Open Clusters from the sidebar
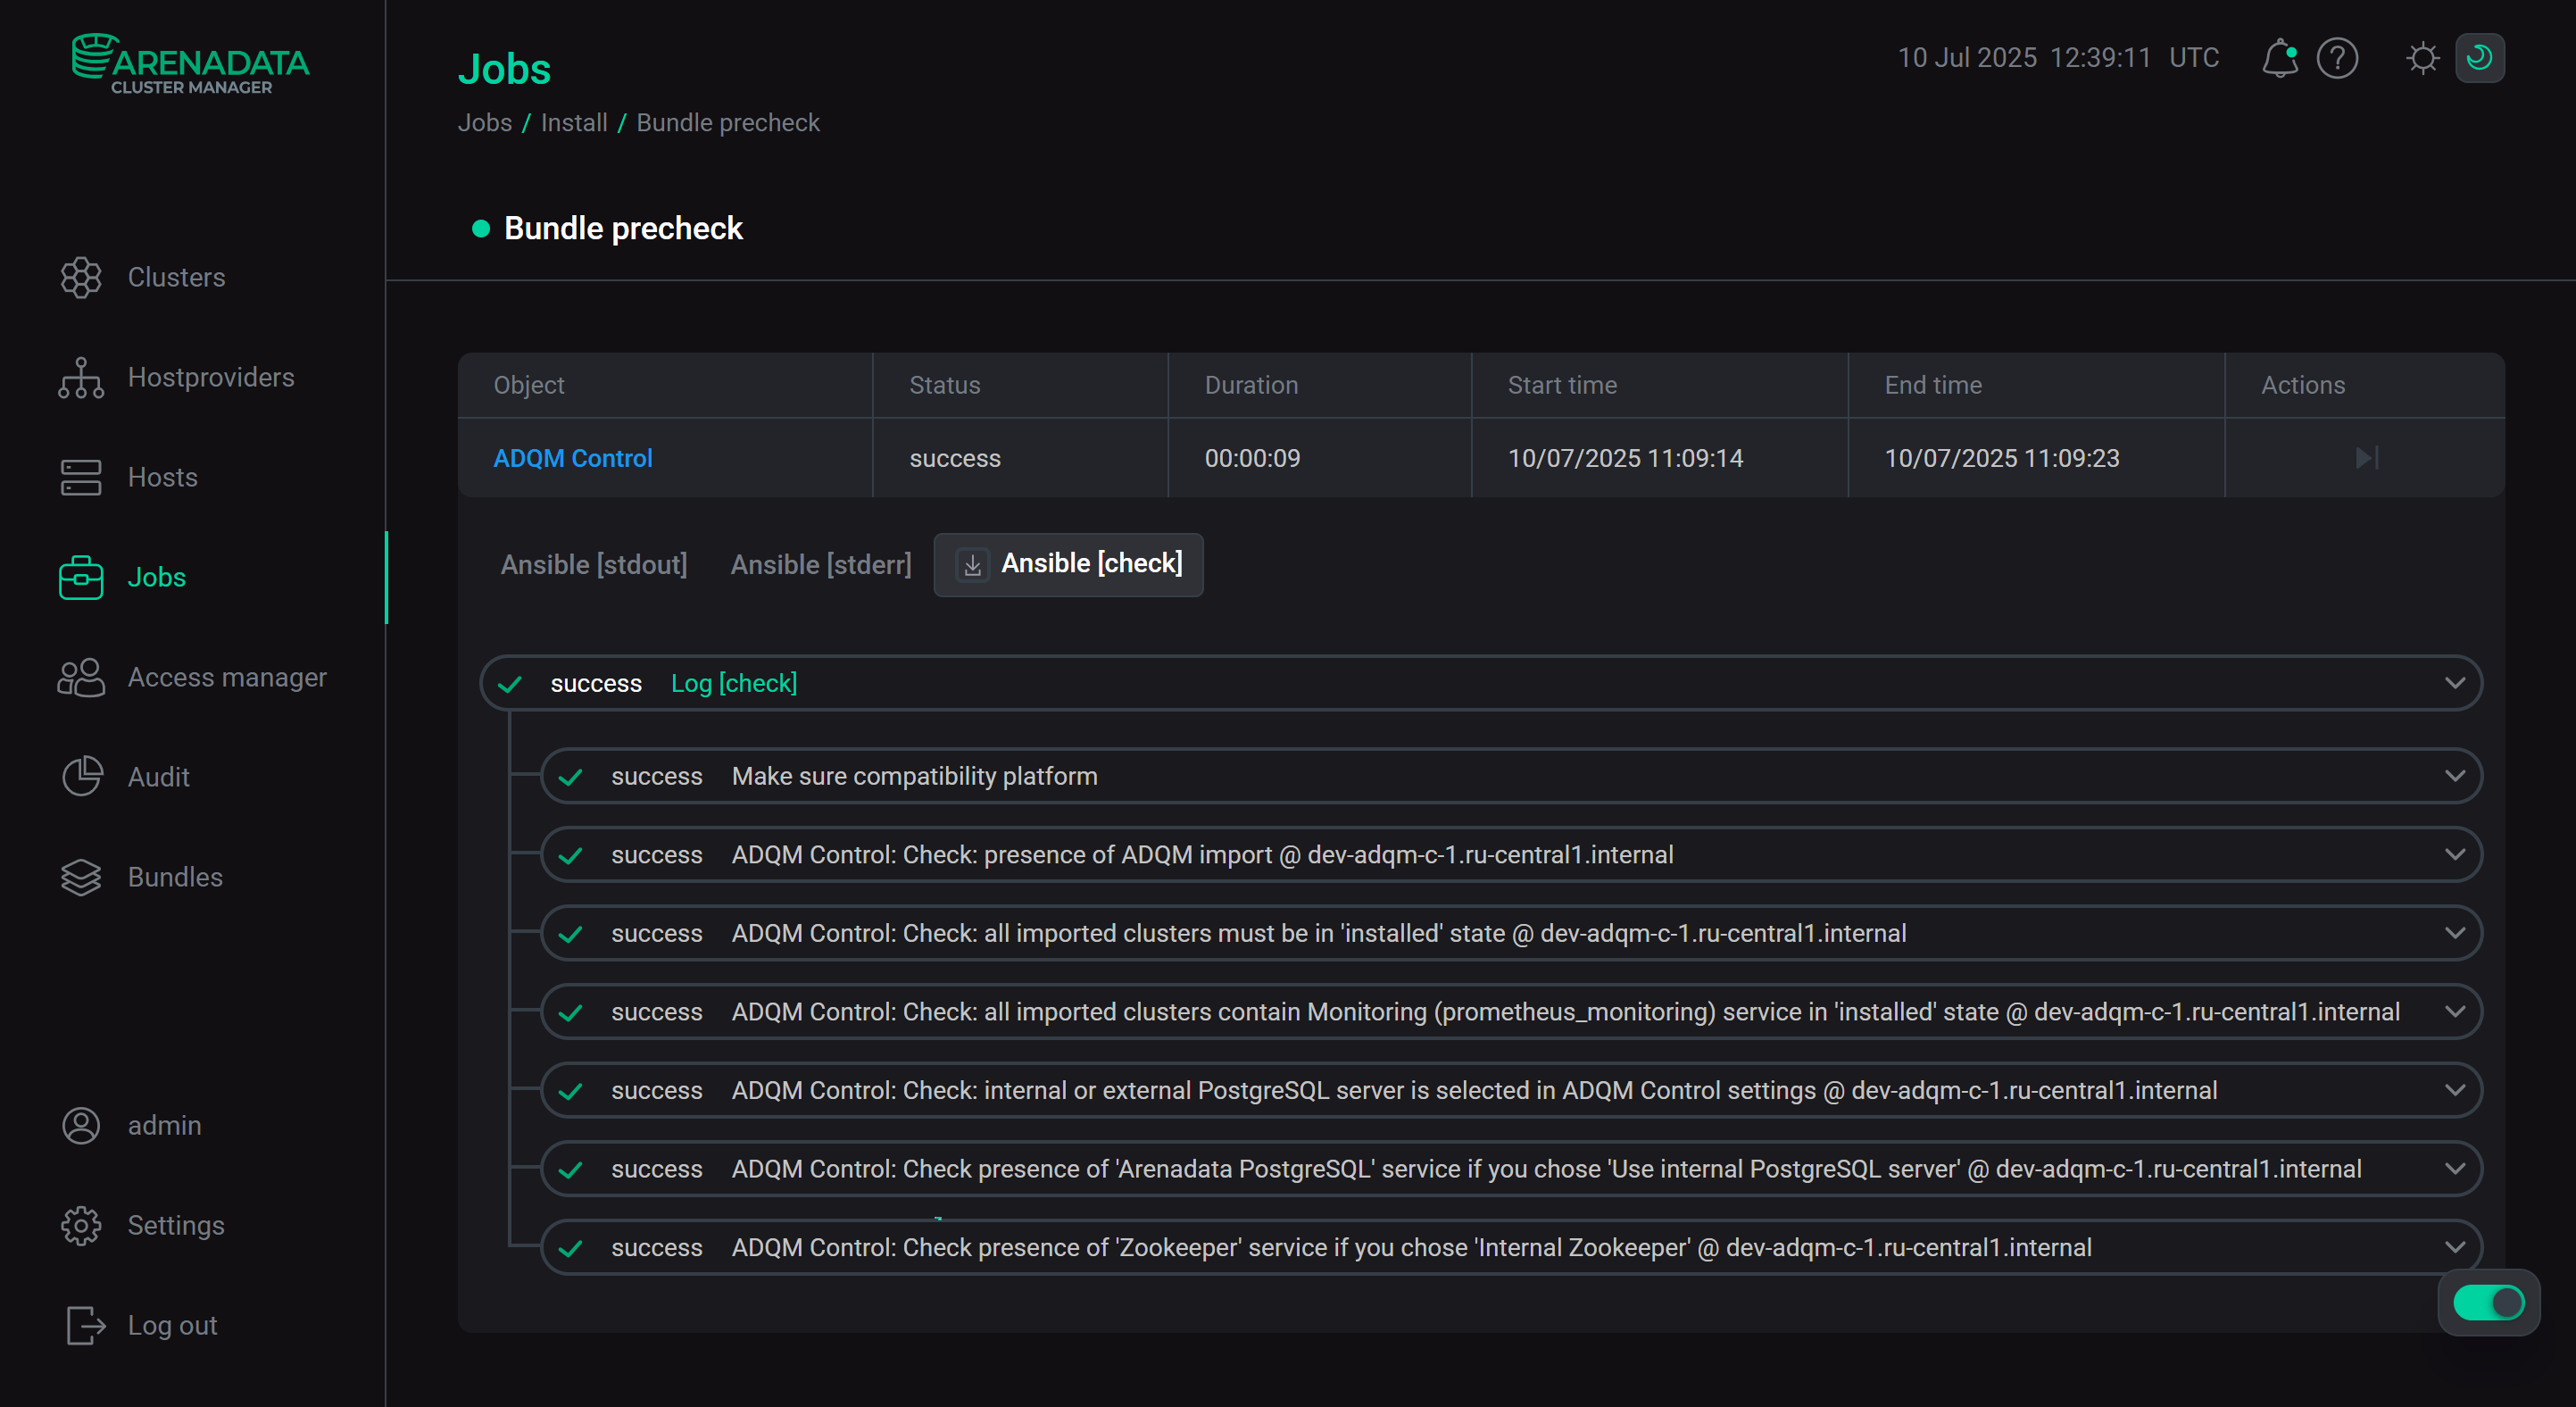 (176, 277)
